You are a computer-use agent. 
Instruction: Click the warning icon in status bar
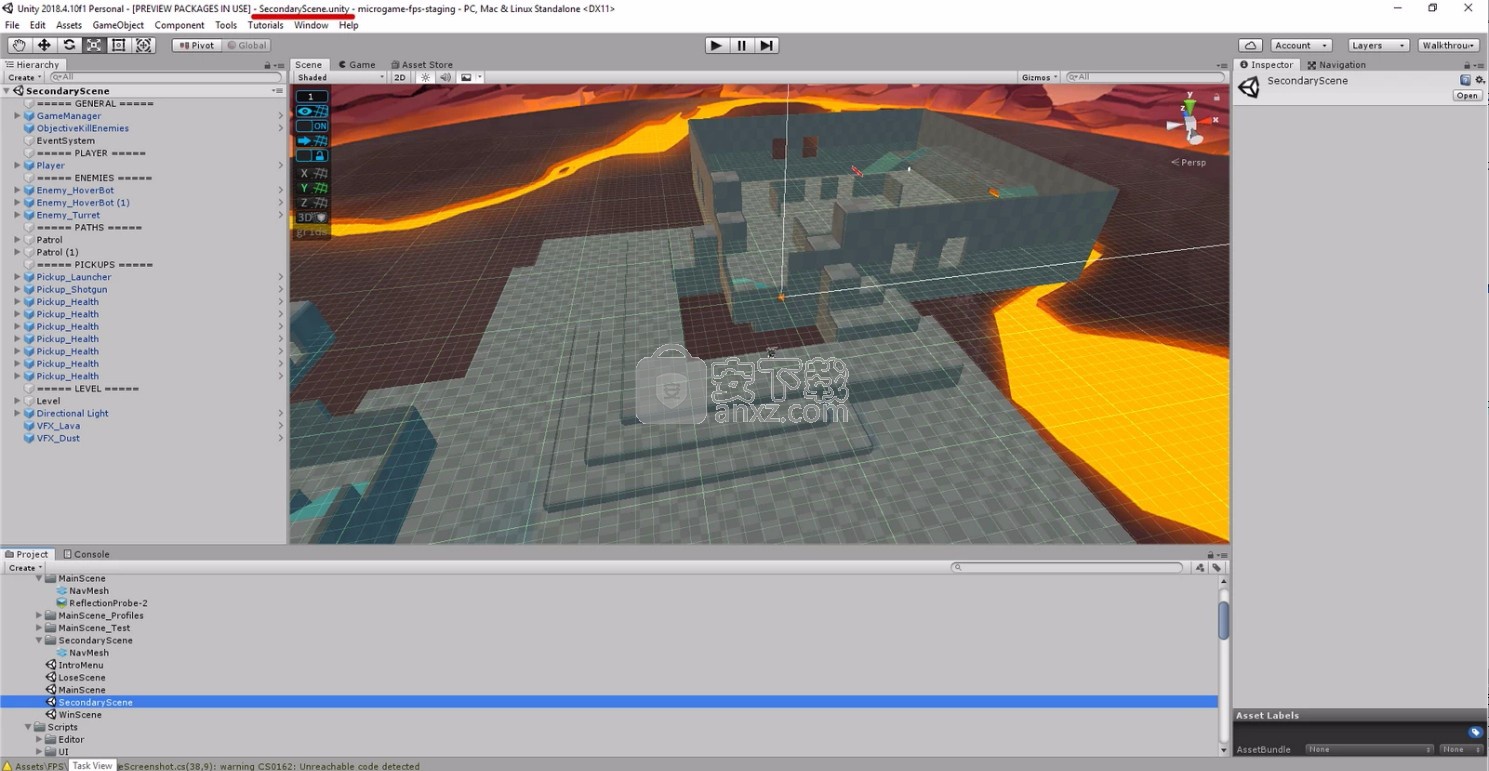[x=7, y=765]
